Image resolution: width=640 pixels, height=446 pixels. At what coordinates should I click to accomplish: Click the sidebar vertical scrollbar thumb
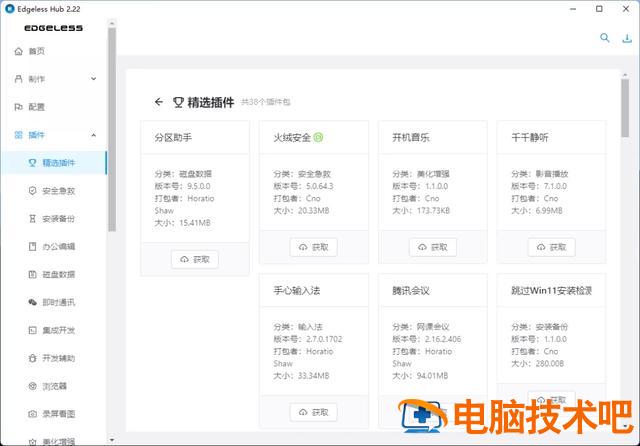click(112, 130)
